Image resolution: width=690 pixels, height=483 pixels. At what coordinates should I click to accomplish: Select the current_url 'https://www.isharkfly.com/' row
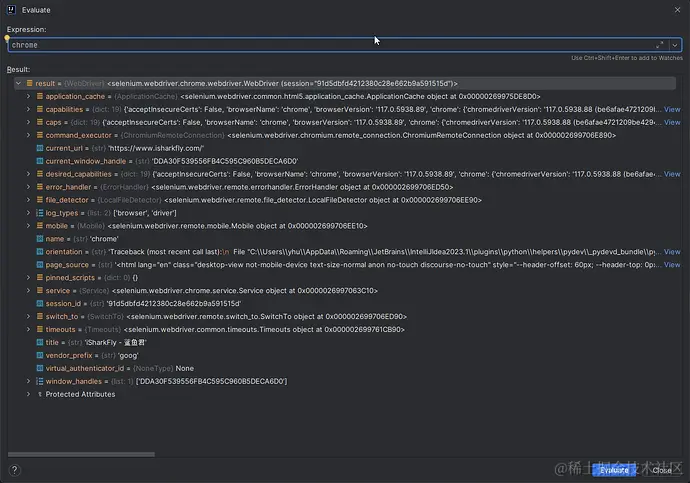[x=345, y=148]
